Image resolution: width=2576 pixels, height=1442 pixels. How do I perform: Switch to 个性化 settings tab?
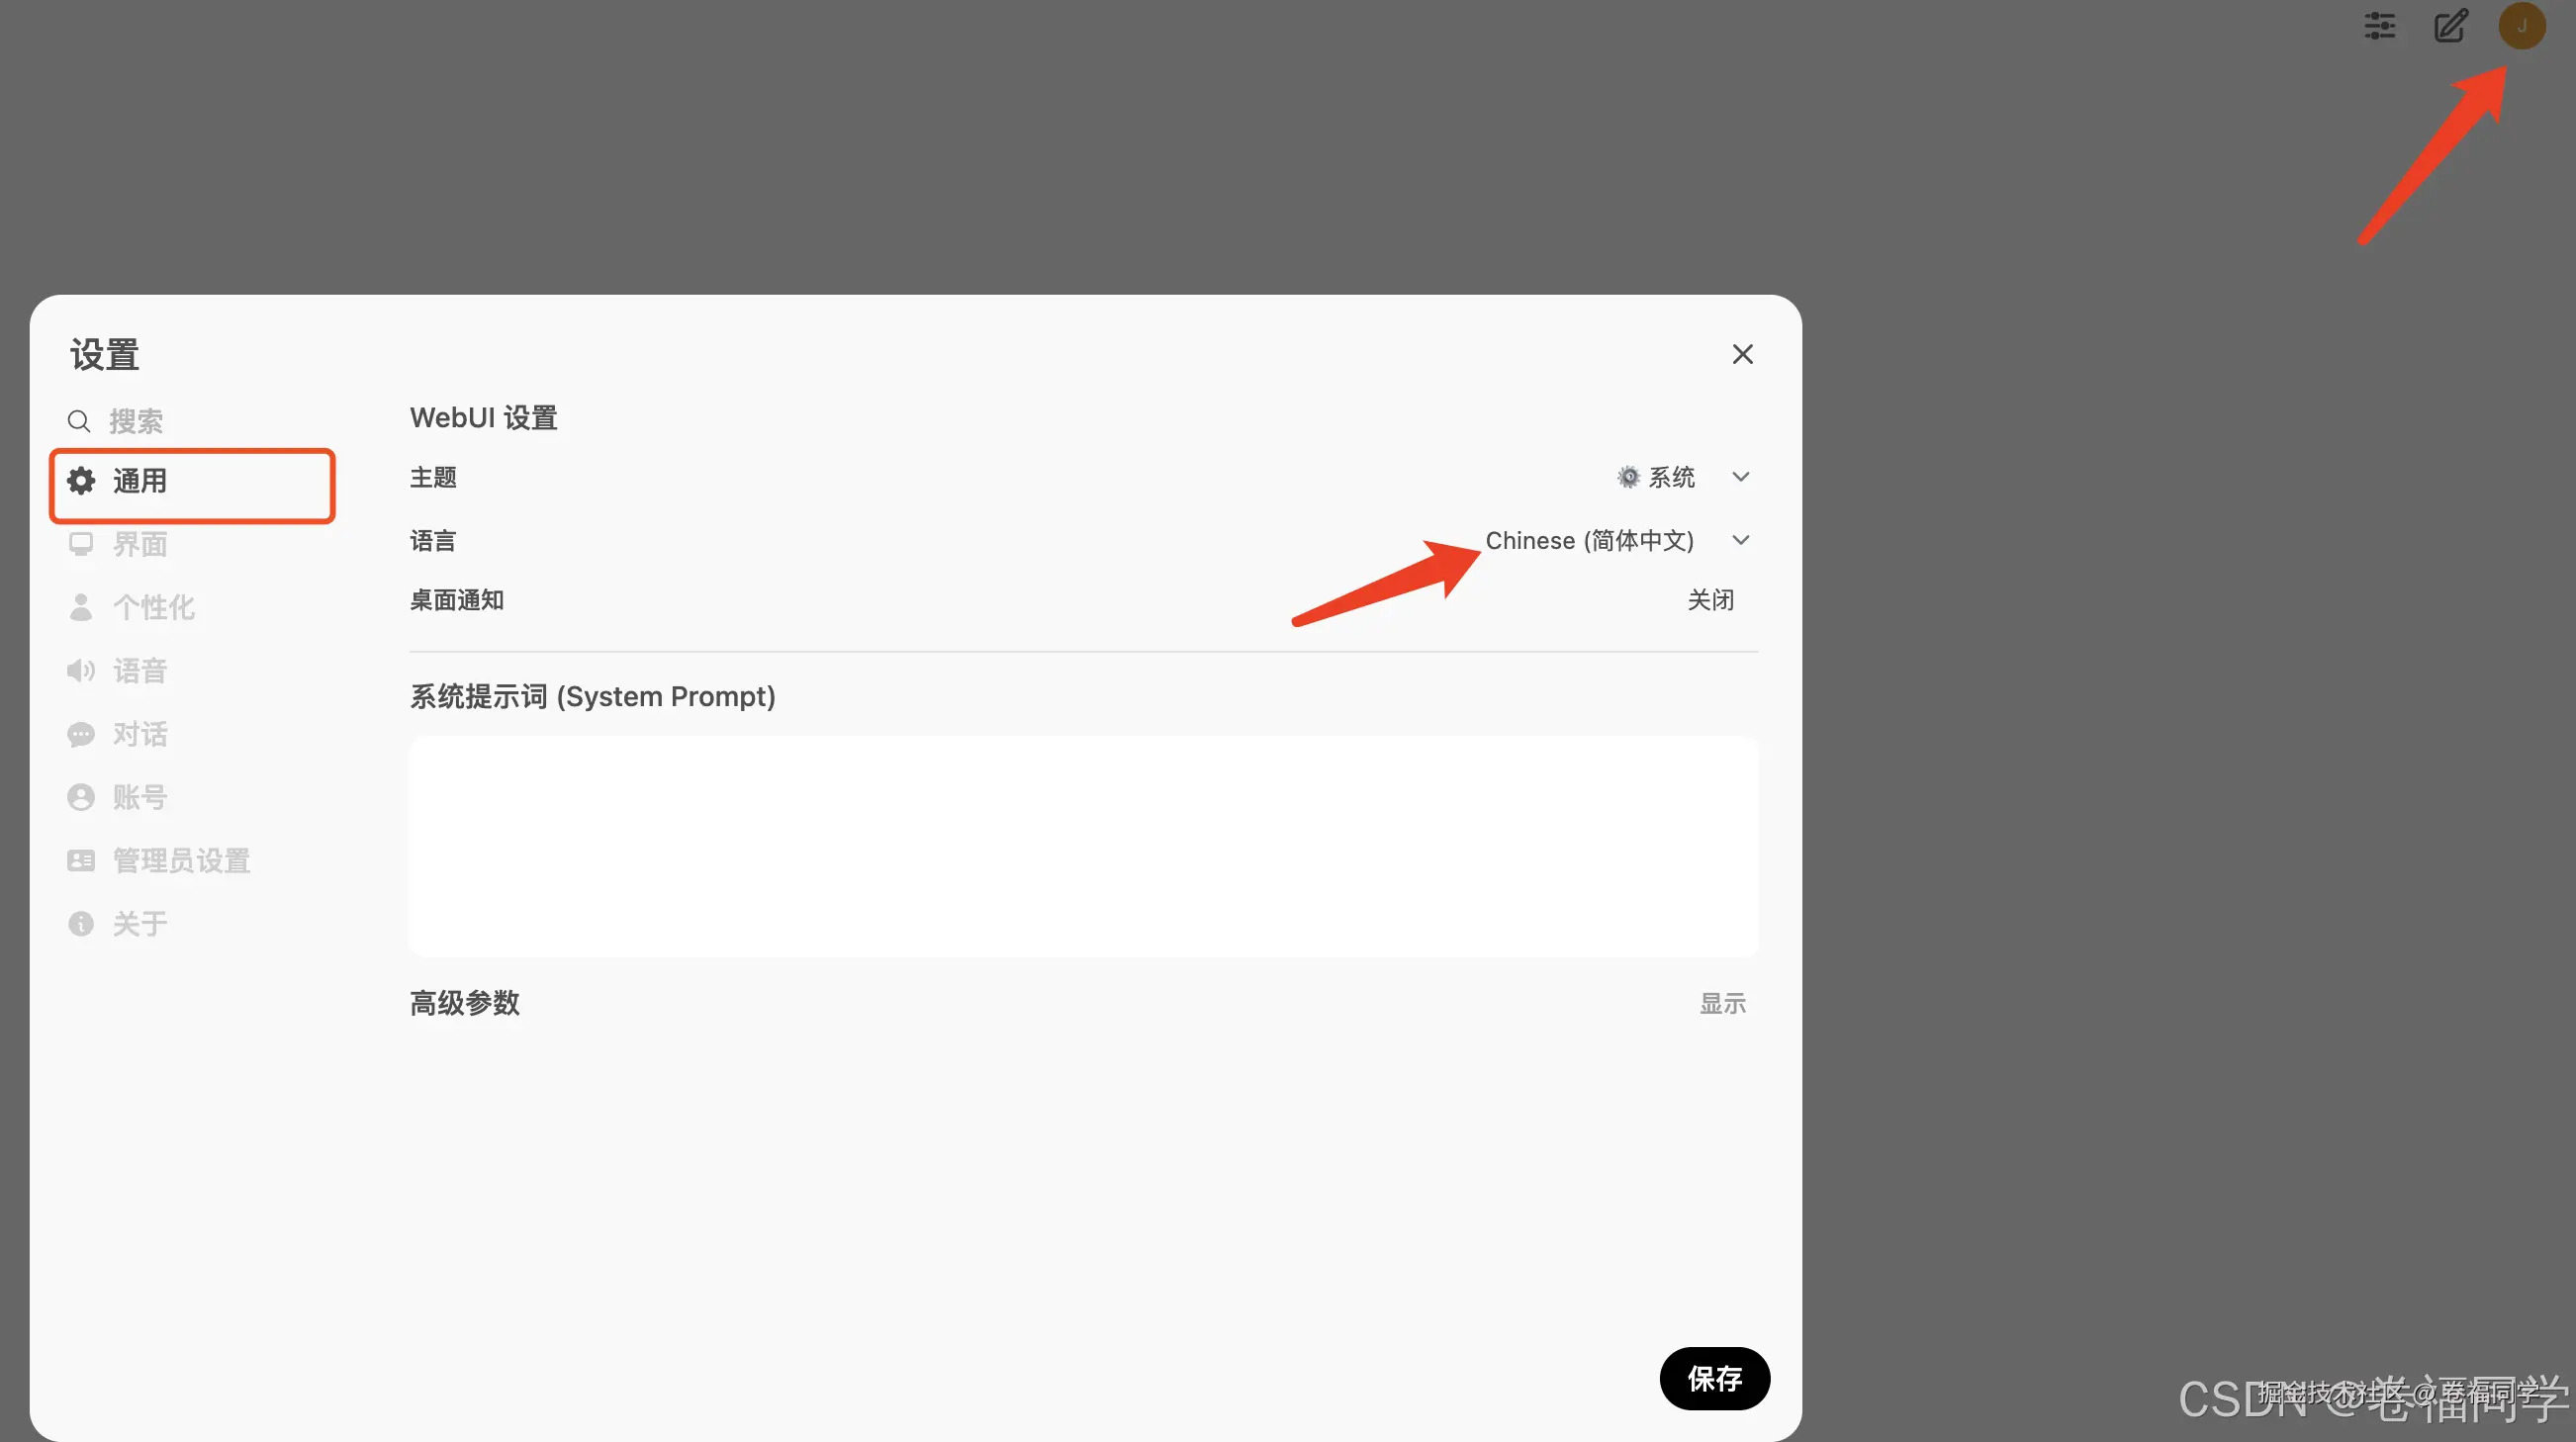[x=153, y=607]
